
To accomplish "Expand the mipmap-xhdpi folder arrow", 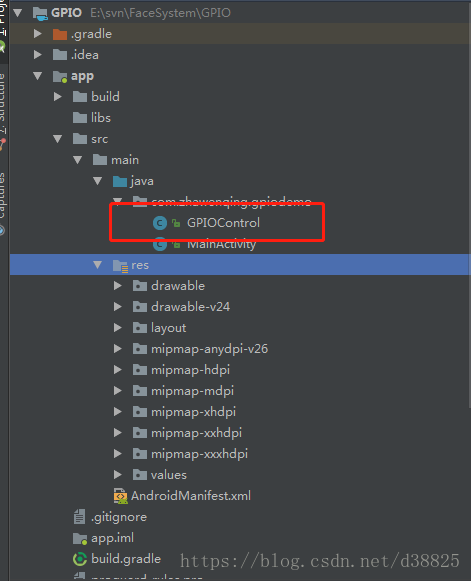I will 117,412.
